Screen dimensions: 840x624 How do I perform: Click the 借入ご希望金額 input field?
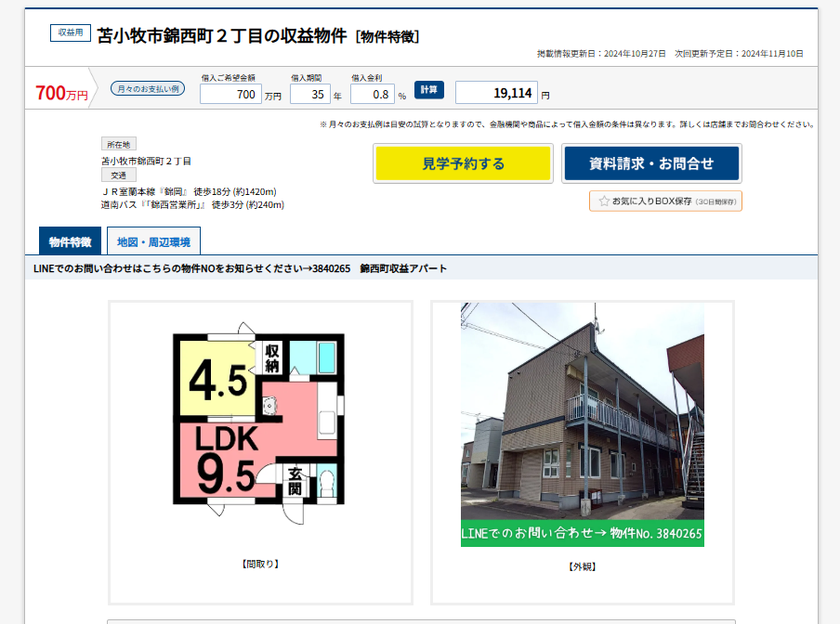[231, 94]
